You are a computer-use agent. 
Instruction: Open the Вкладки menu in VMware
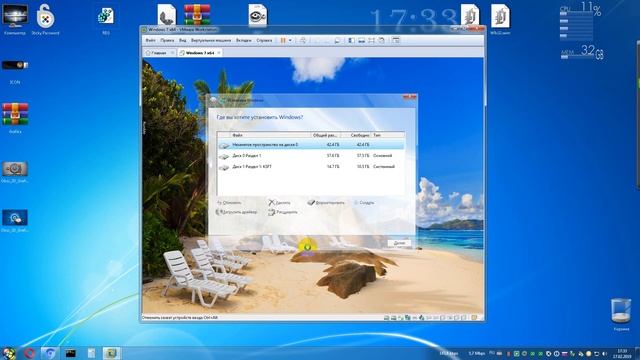(244, 40)
